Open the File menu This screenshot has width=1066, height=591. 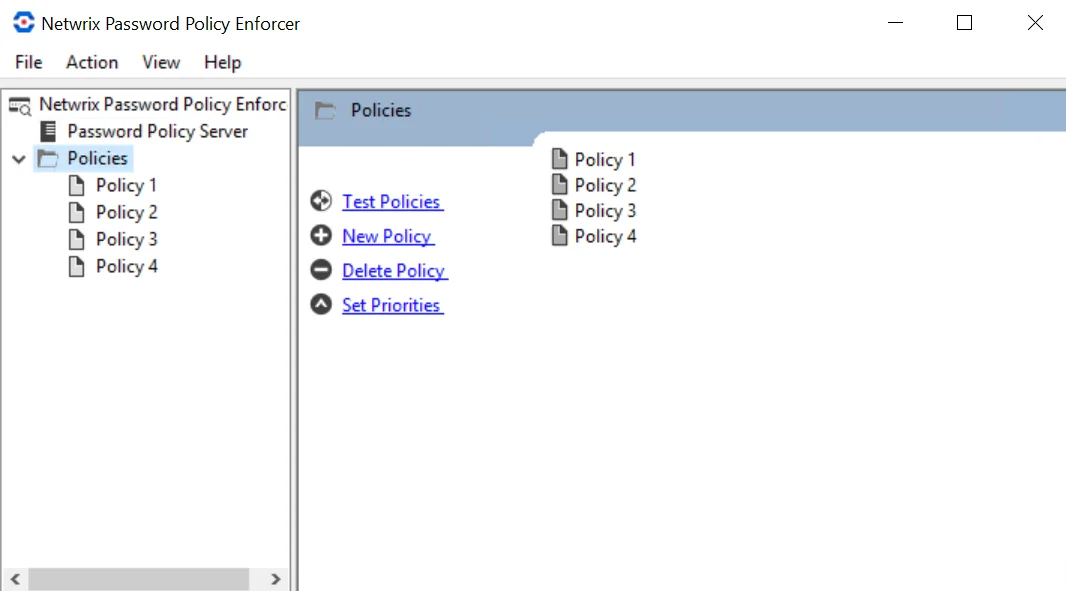tap(29, 63)
